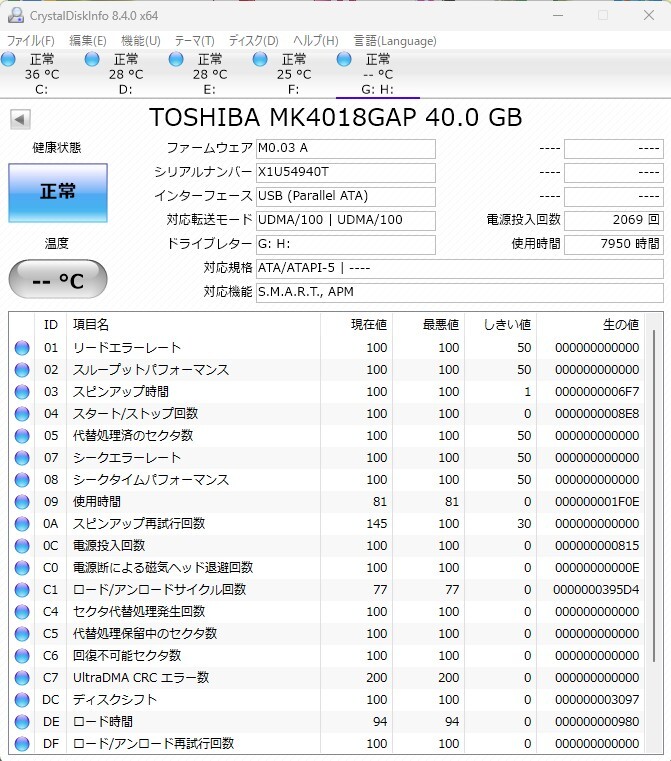
Task: Click status orb for リードエラーレート row
Action: pyautogui.click(x=22, y=348)
